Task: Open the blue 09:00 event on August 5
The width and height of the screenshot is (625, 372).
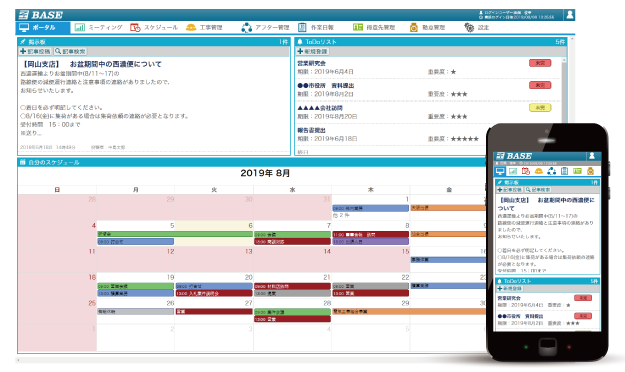Action: click(x=136, y=242)
